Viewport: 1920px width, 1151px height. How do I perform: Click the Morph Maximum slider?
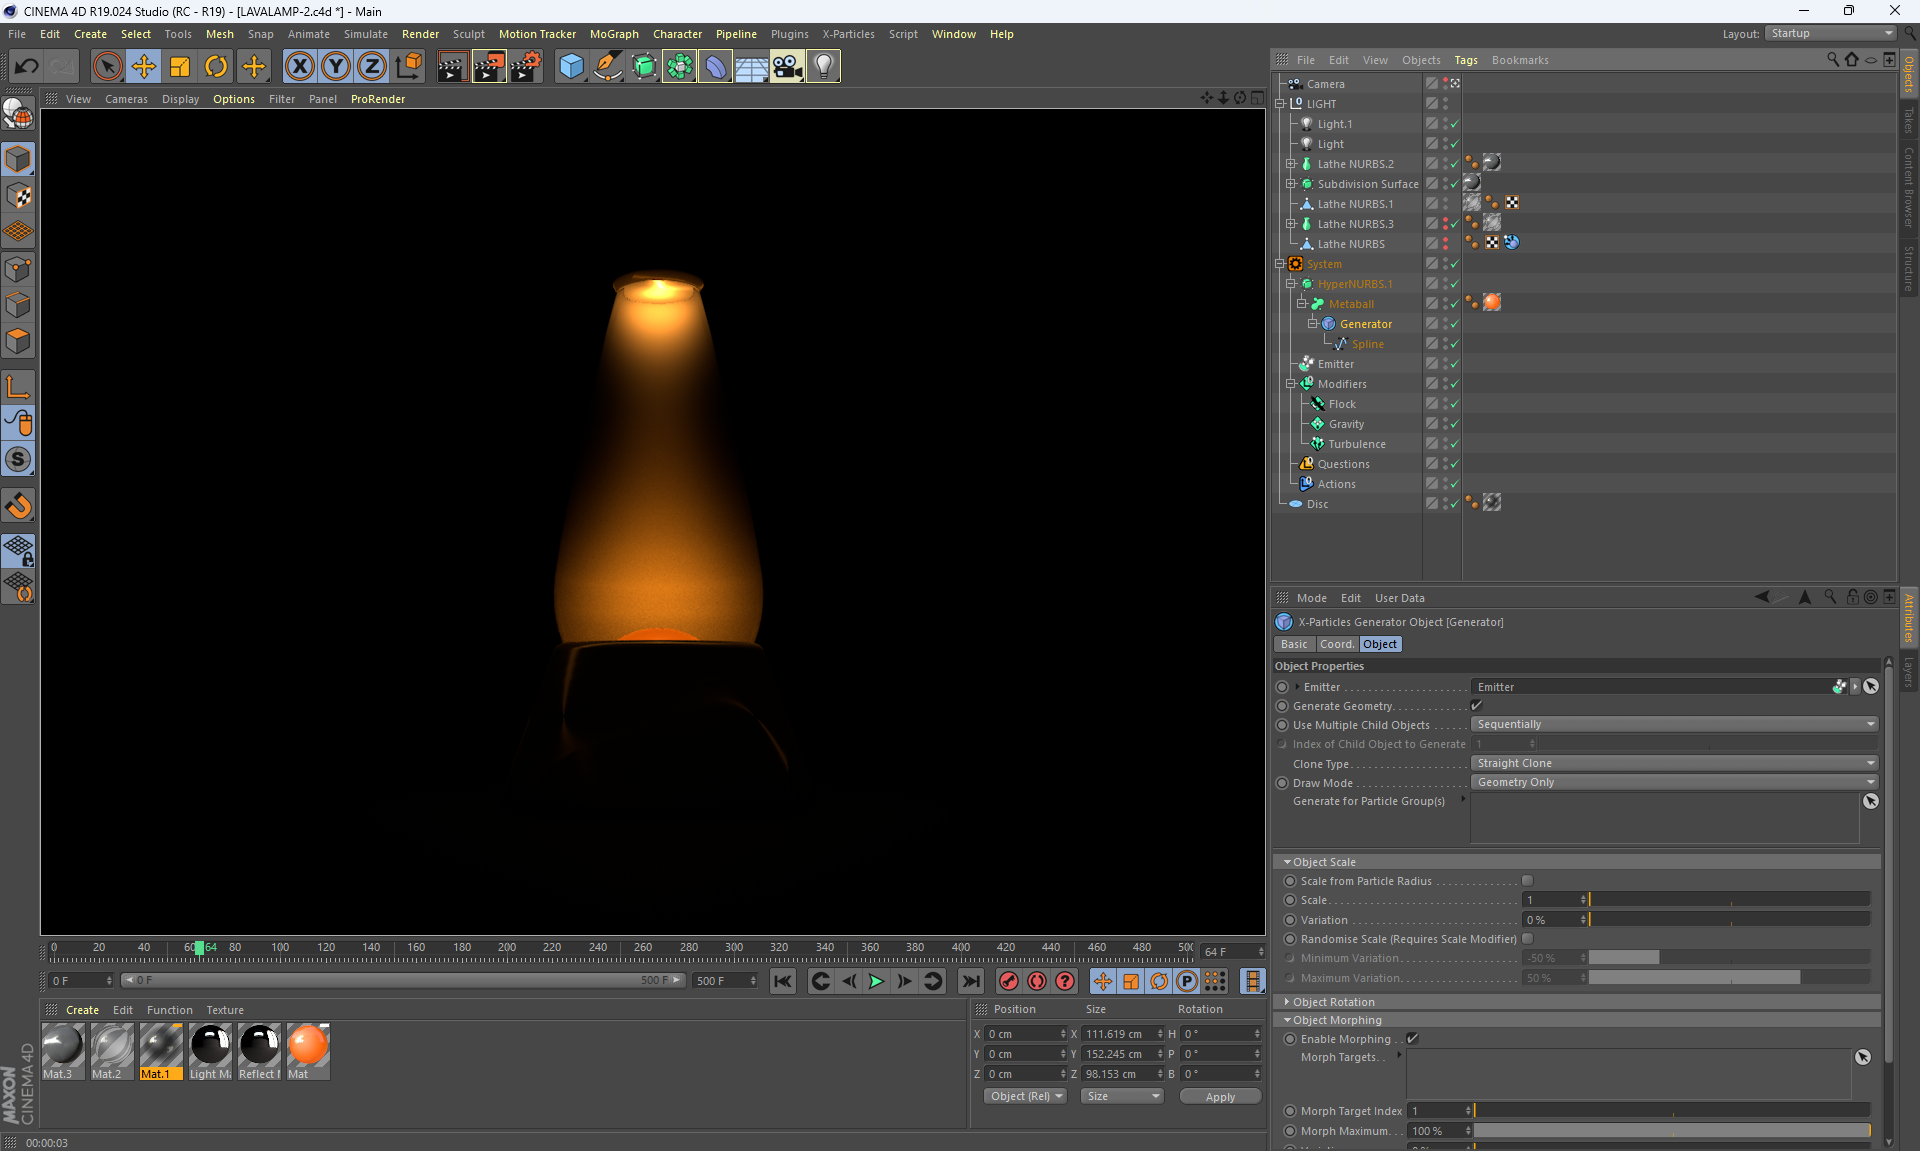(1671, 1131)
